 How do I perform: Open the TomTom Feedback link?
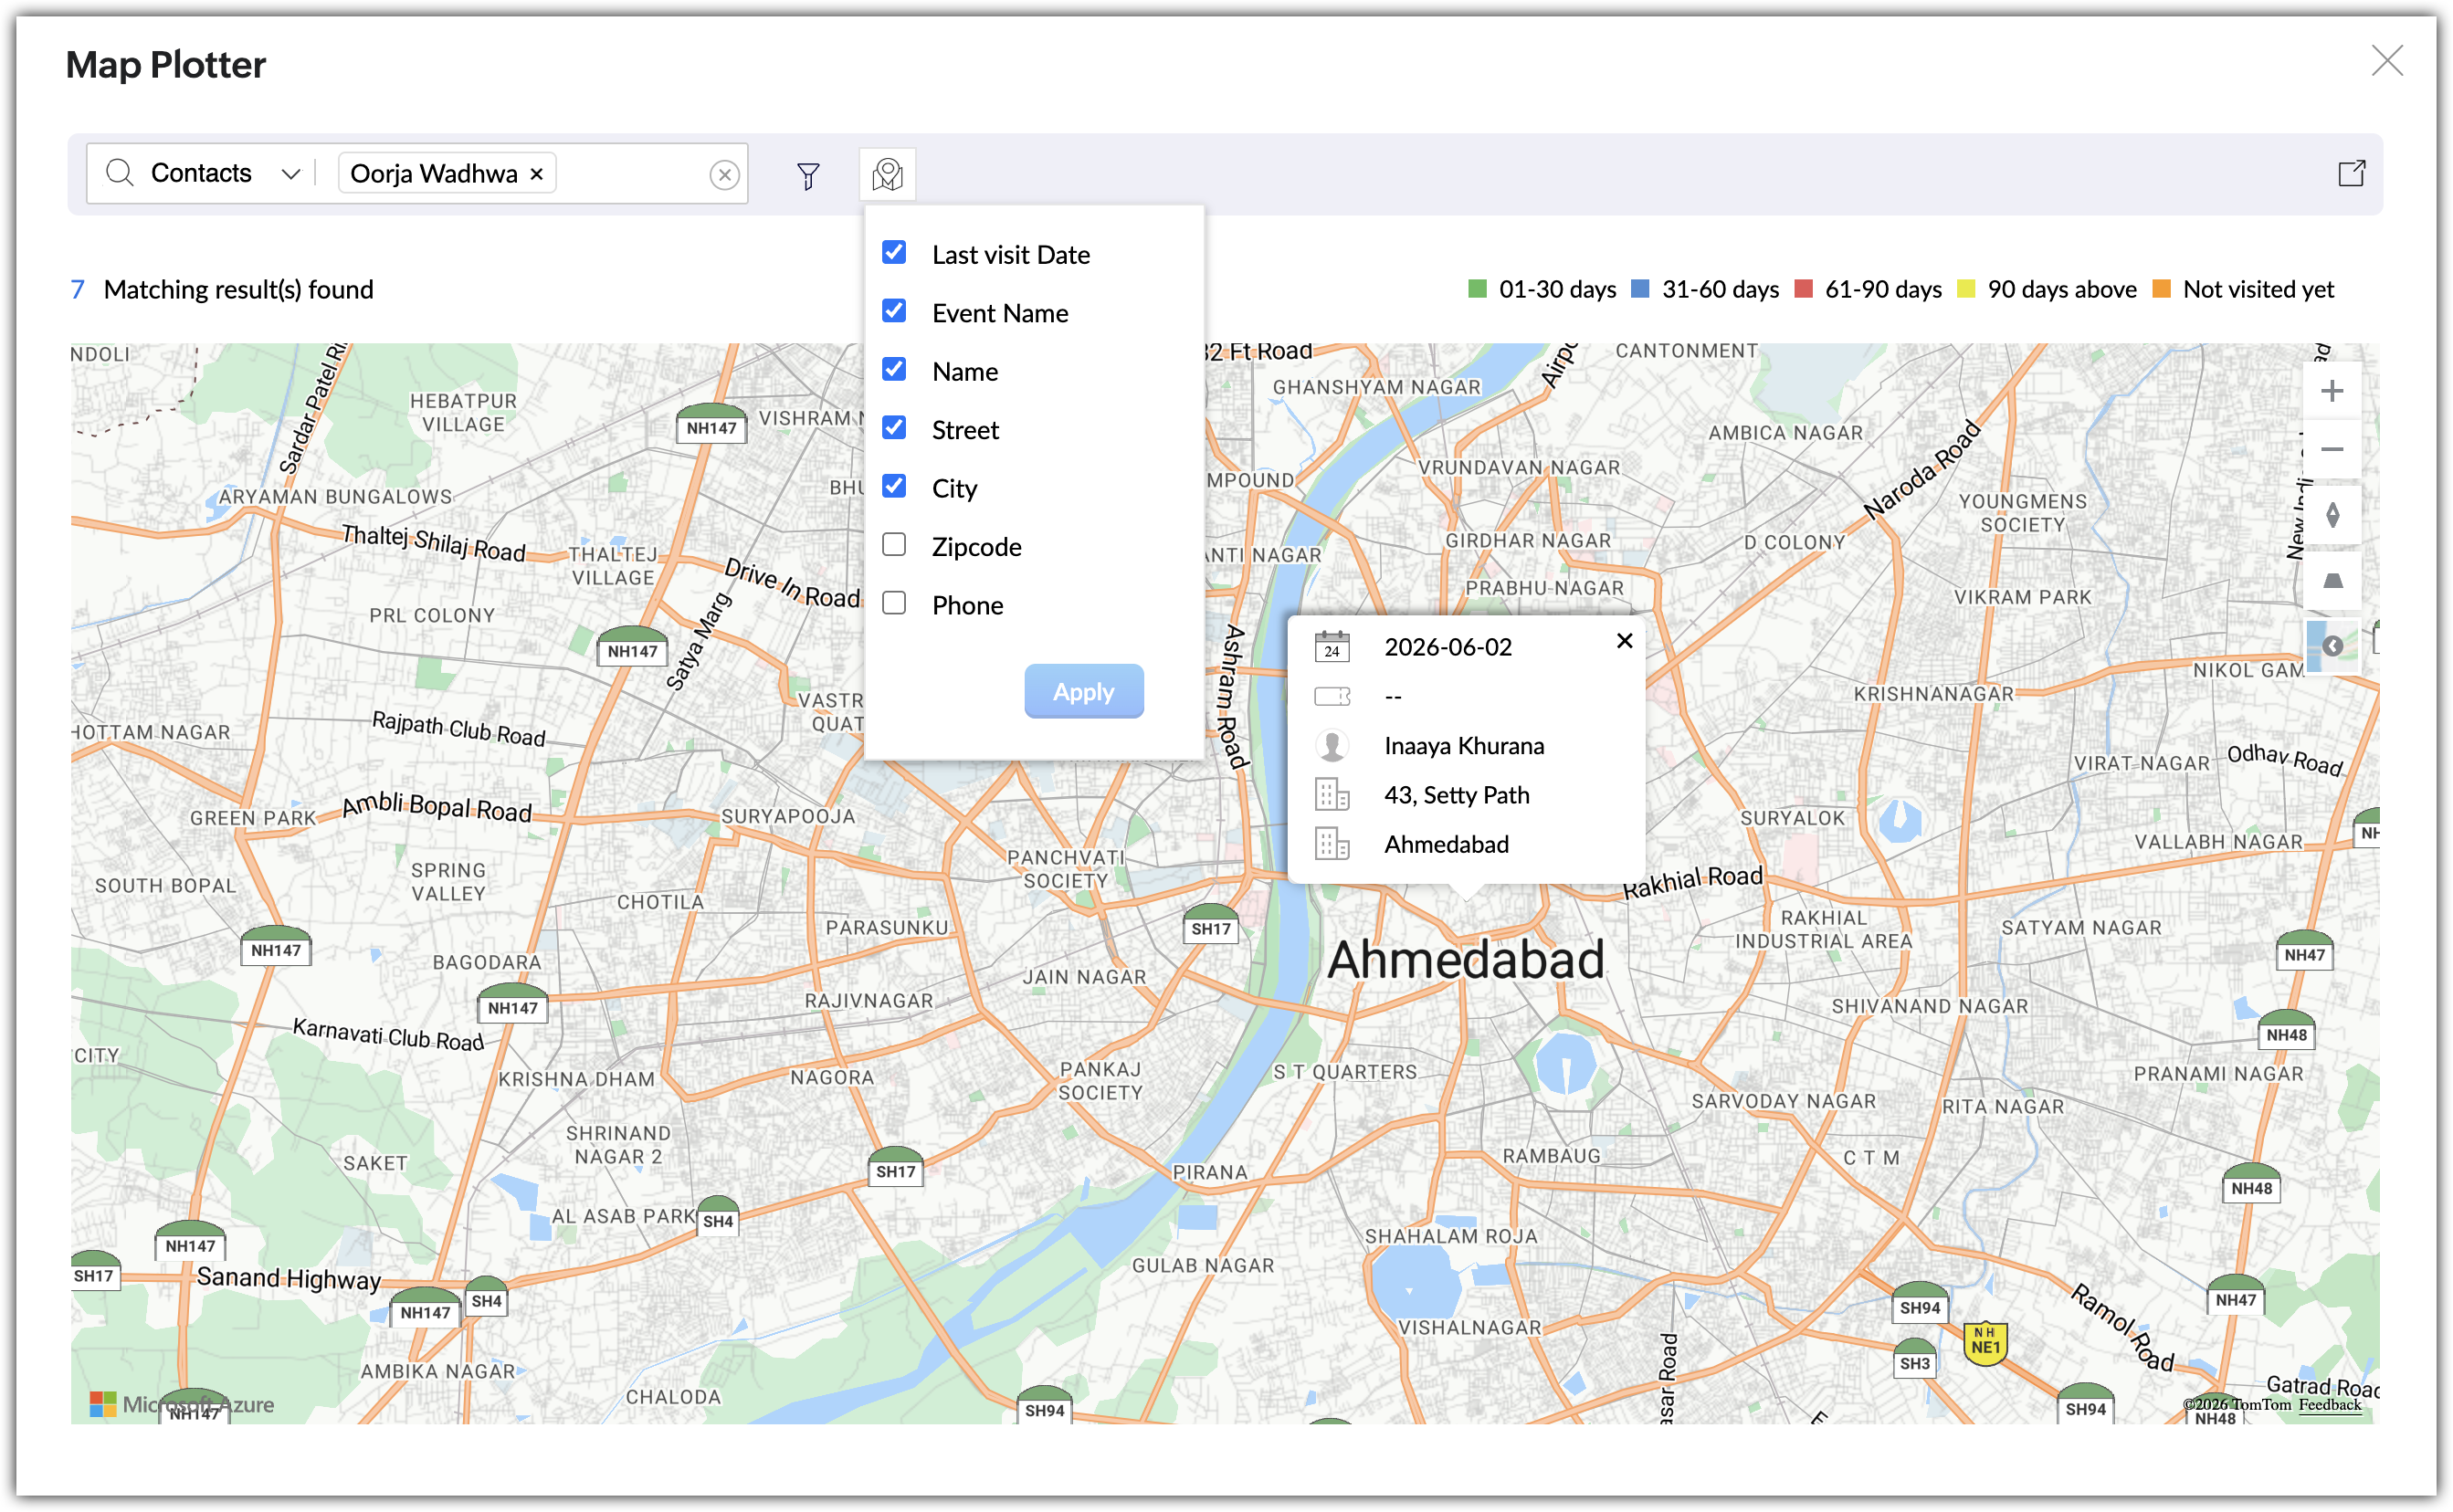coord(2329,1404)
